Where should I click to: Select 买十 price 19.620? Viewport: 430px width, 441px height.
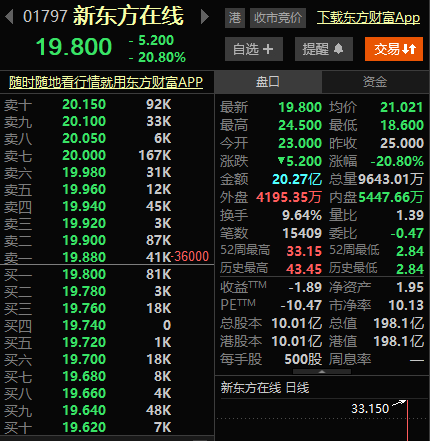click(84, 427)
